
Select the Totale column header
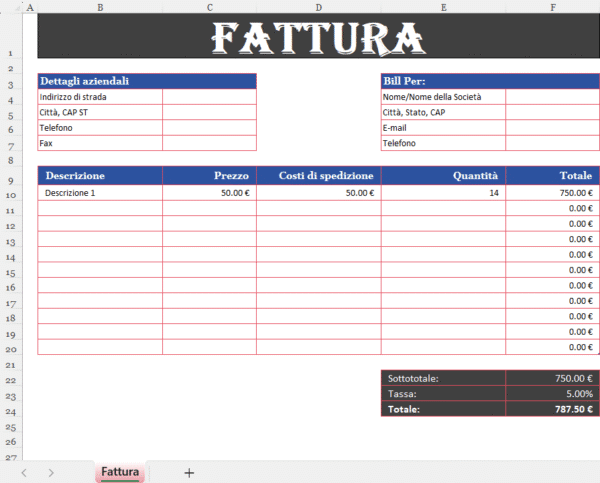pos(553,176)
